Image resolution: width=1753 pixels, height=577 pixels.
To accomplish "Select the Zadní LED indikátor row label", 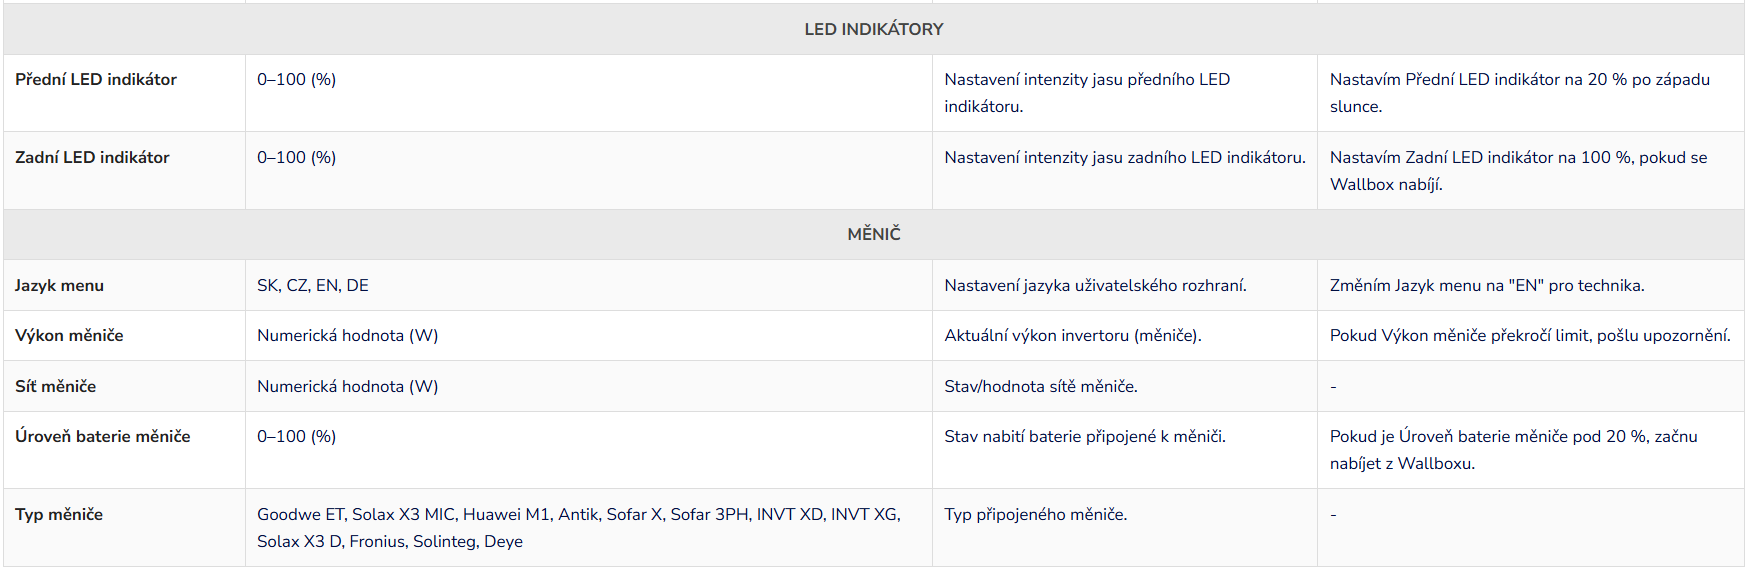I will tap(92, 158).
